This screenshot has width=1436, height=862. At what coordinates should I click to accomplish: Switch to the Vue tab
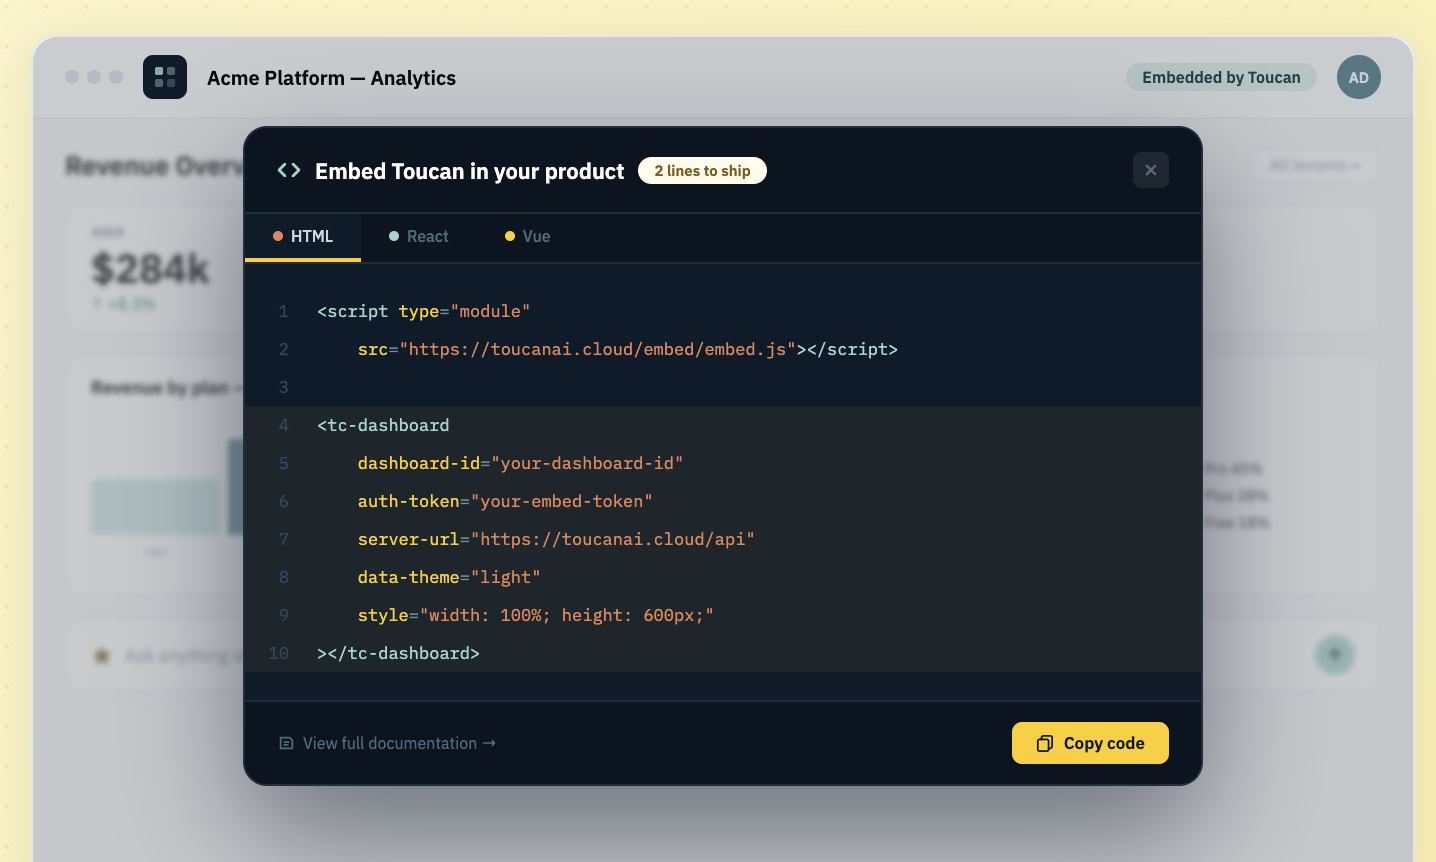click(528, 237)
